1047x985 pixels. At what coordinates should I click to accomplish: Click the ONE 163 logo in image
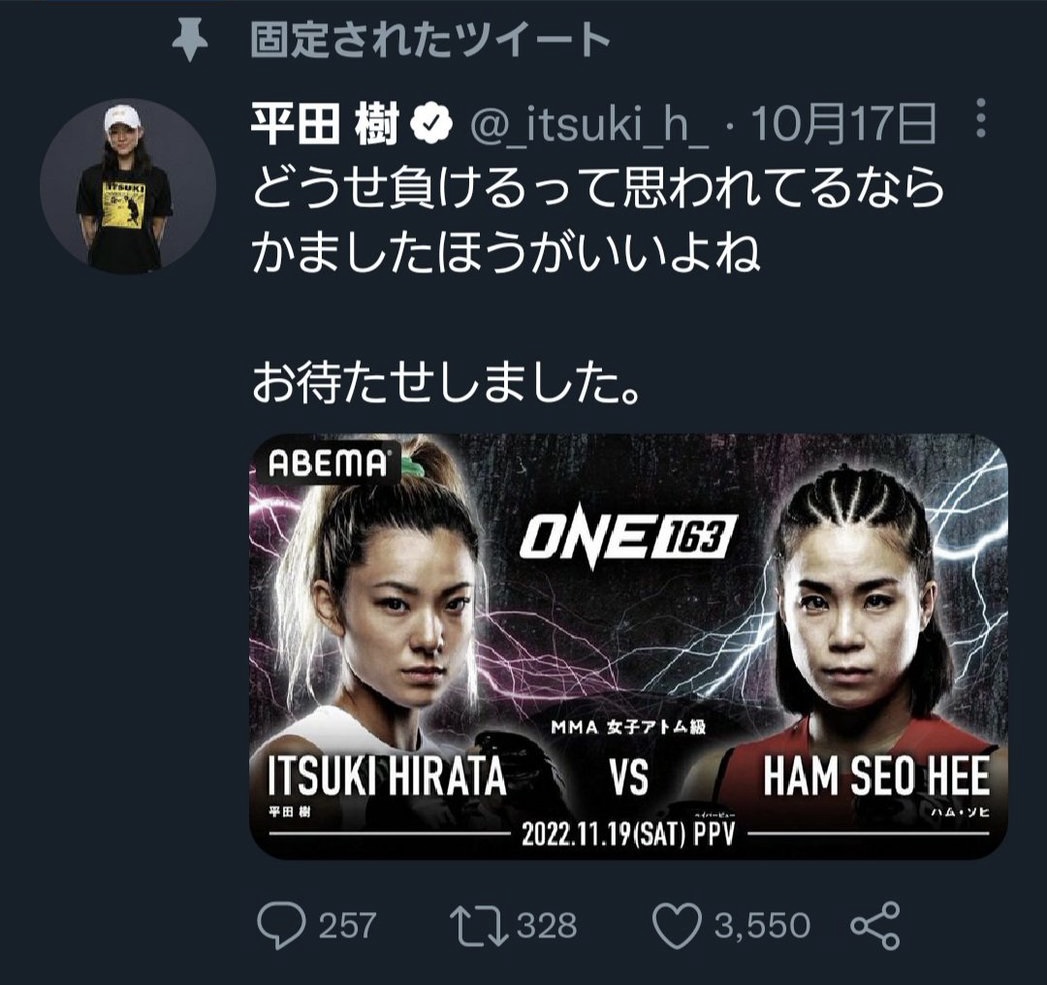[628, 540]
